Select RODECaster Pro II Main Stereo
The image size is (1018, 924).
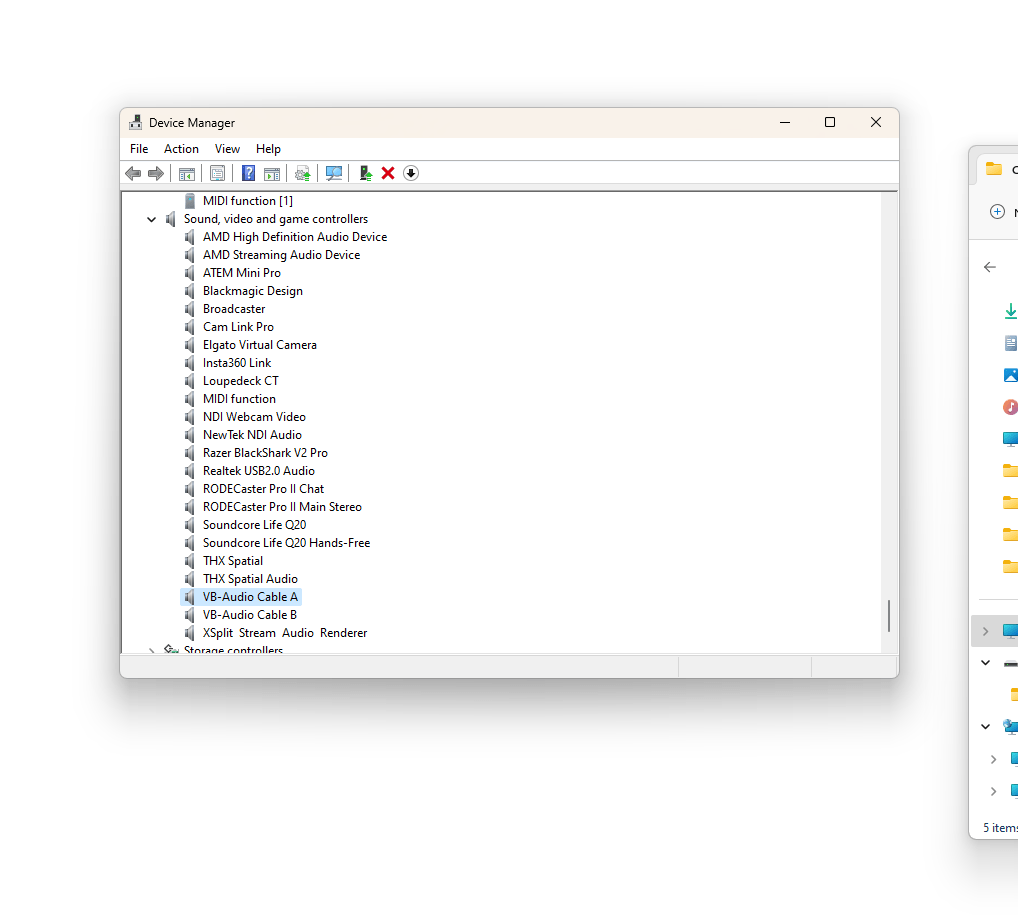click(282, 507)
